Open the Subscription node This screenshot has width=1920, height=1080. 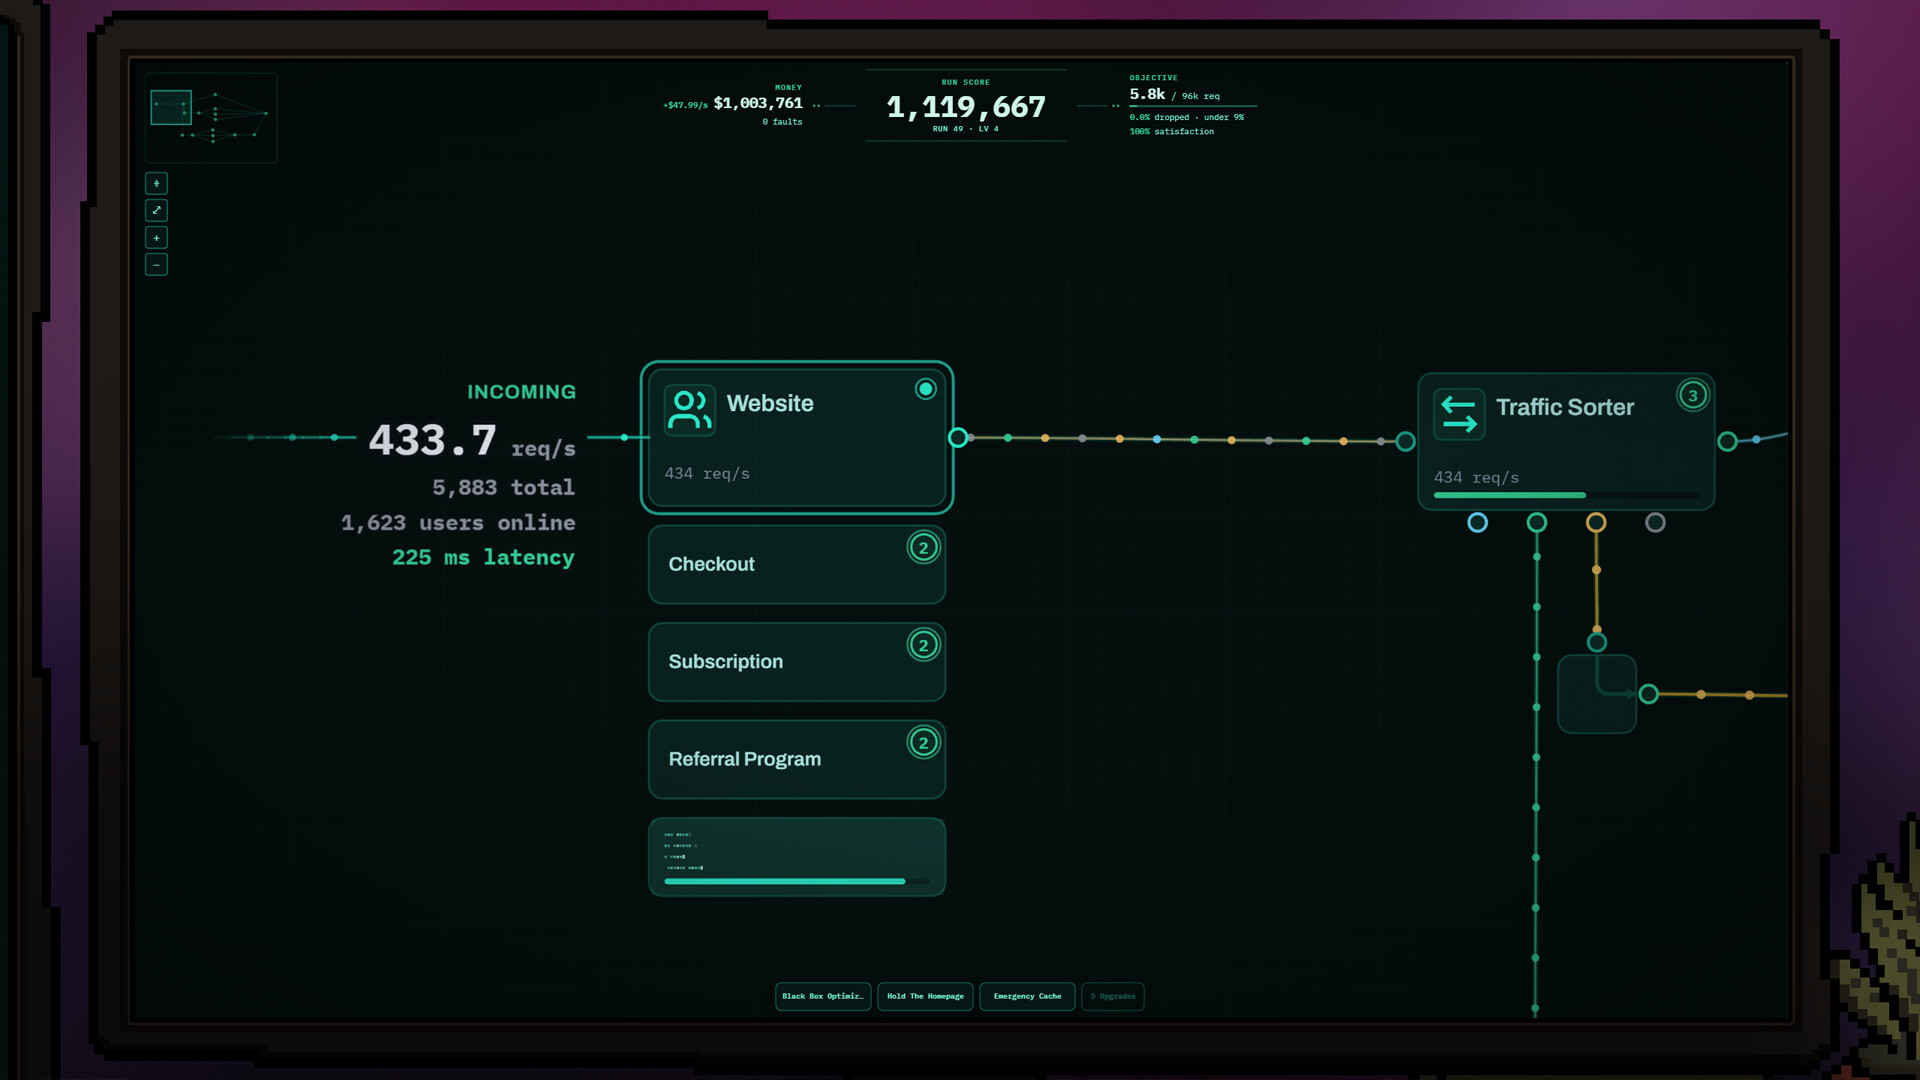pos(797,662)
